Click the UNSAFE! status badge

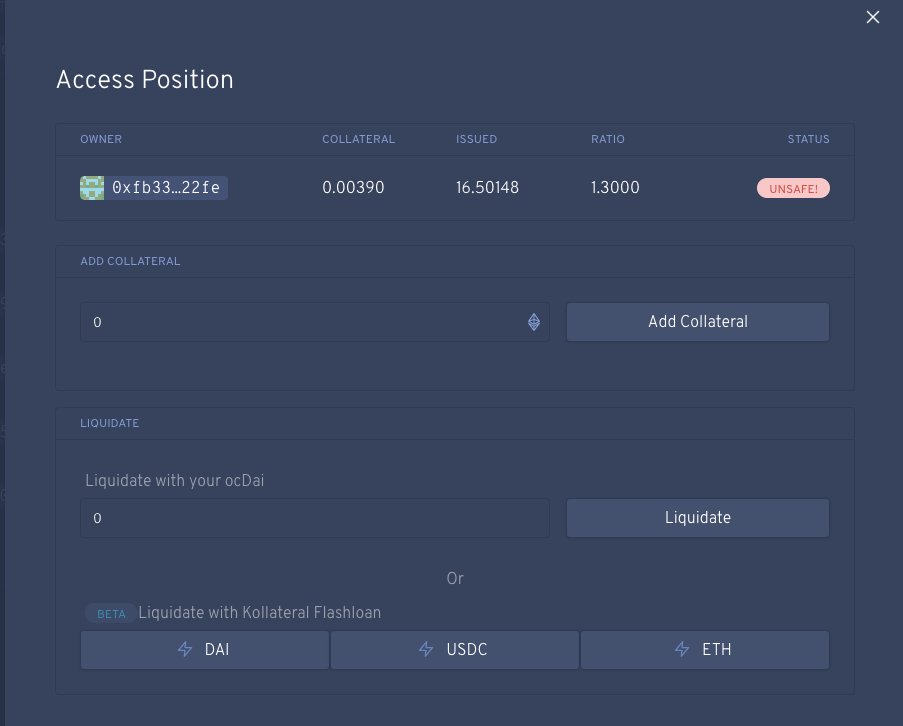(x=793, y=188)
